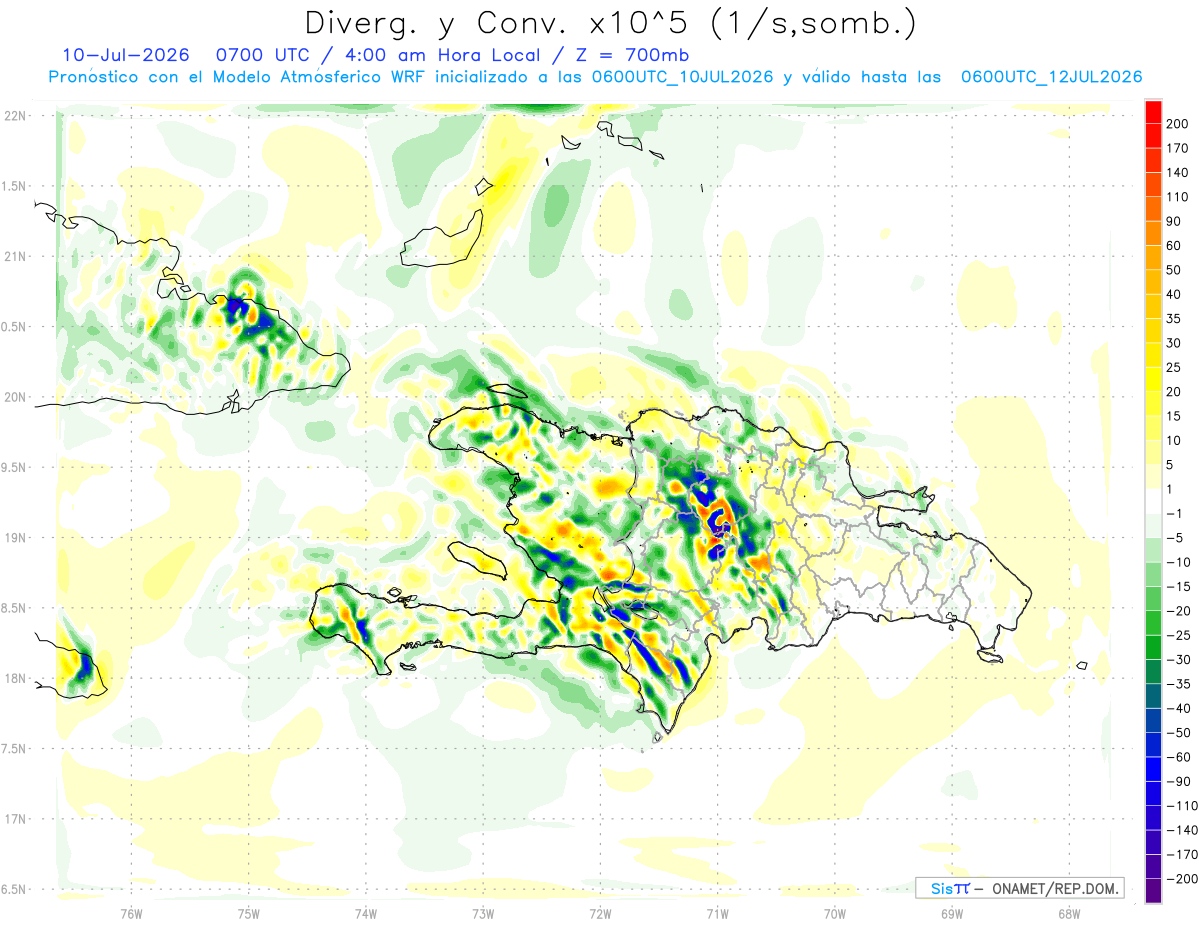Click the '-5' colorbar value
The width and height of the screenshot is (1200, 927).
1176,538
